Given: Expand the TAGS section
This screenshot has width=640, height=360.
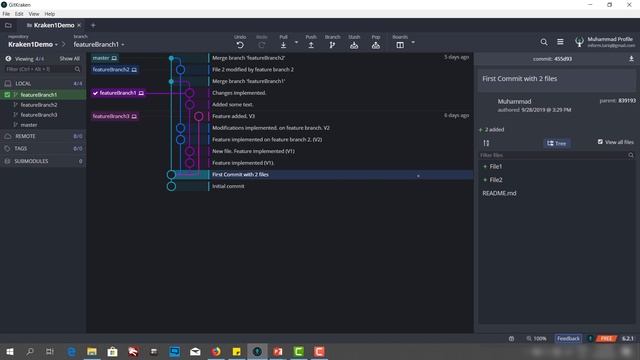Looking at the screenshot, I should (43, 149).
